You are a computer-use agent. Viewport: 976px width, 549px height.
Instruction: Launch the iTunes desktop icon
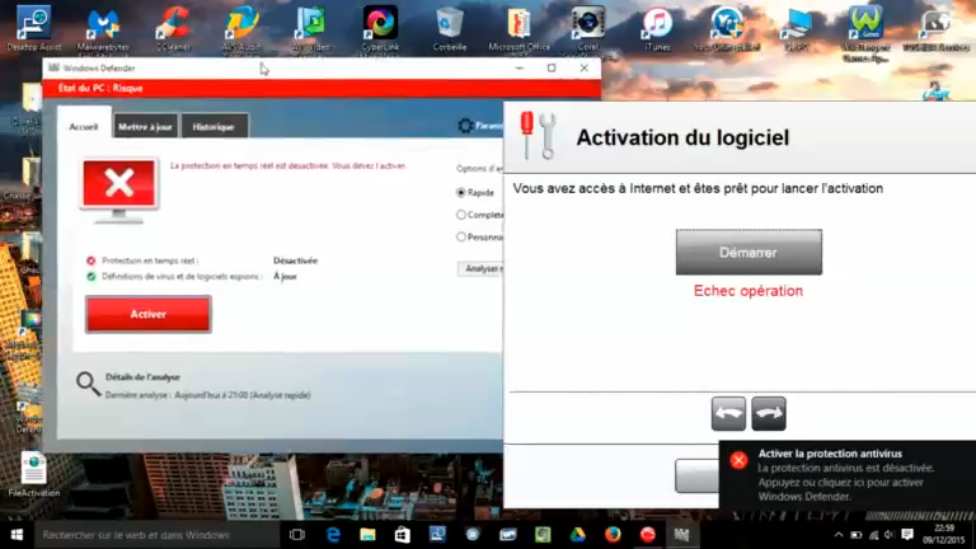657,27
